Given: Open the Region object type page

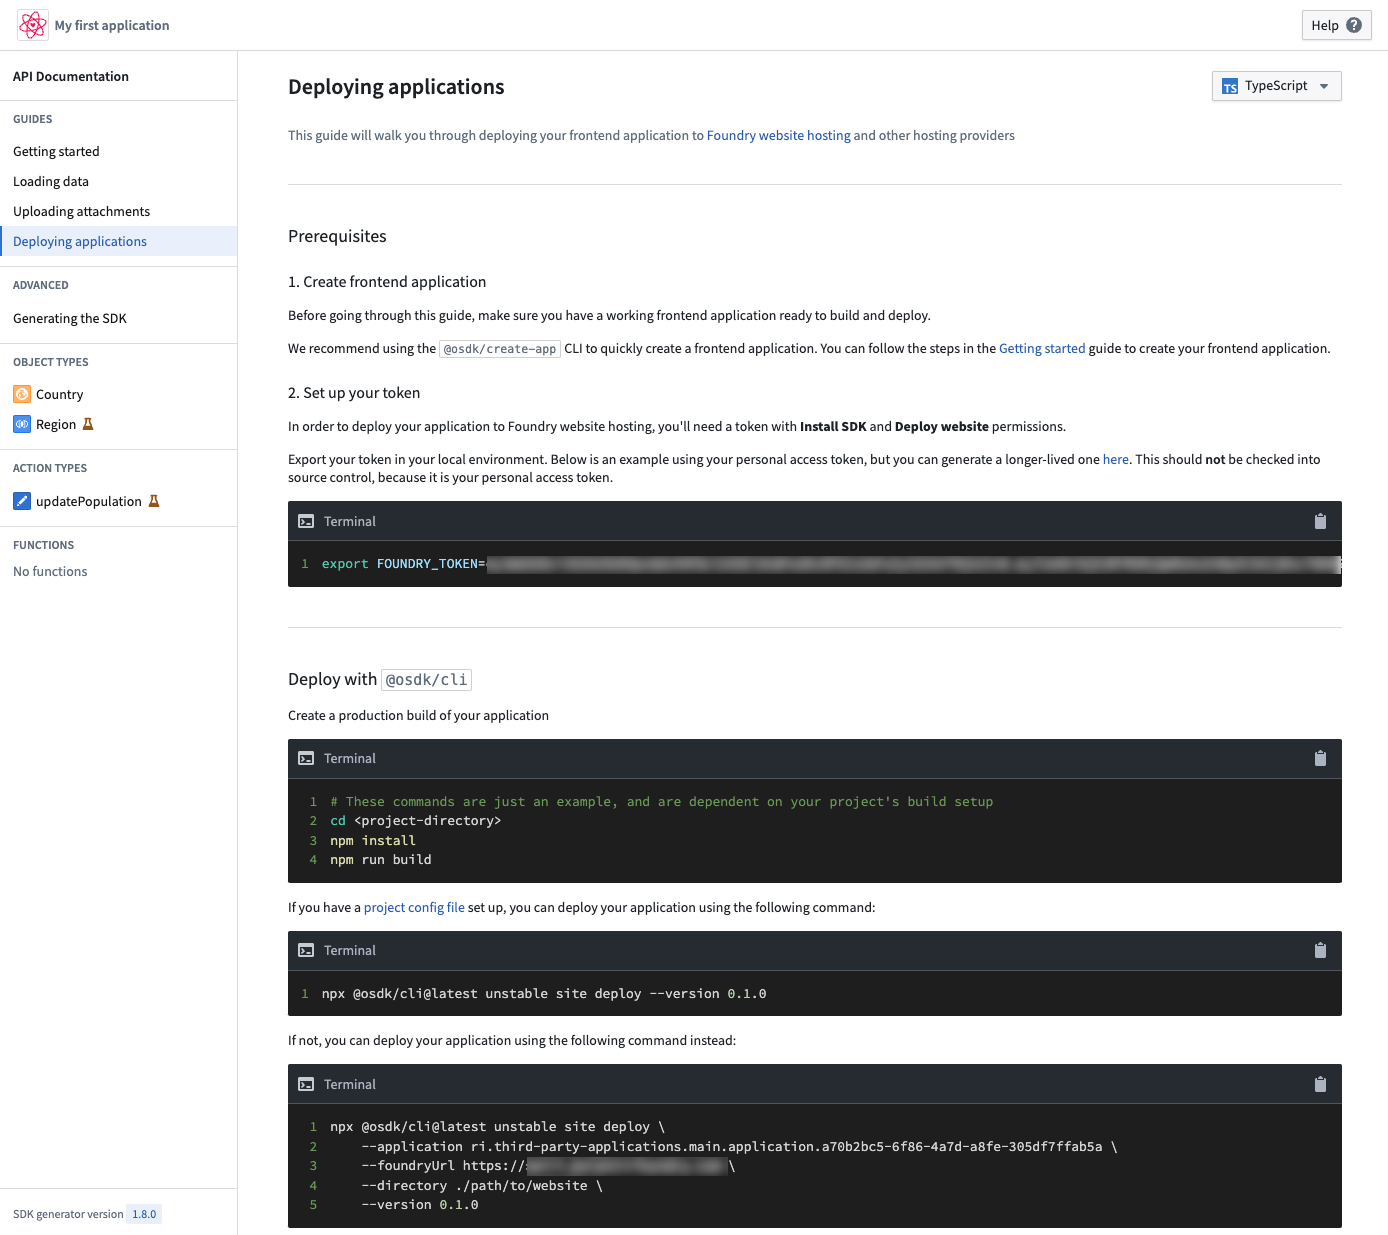Looking at the screenshot, I should click(118, 424).
